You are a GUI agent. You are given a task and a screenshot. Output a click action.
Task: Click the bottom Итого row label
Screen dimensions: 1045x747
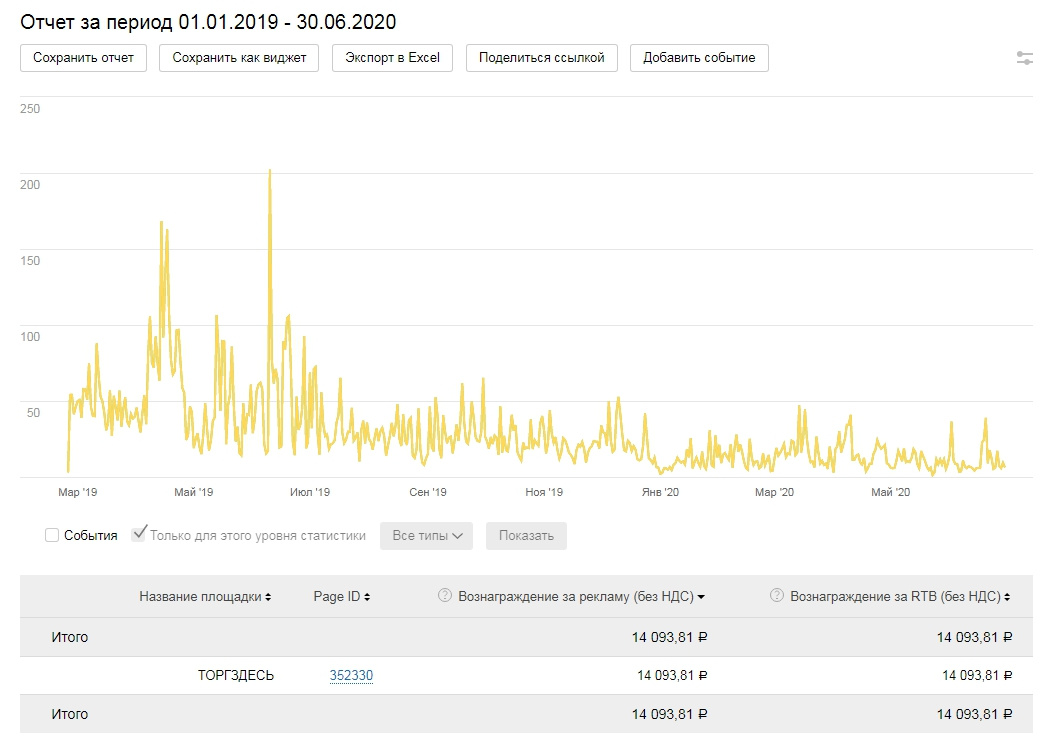click(70, 714)
